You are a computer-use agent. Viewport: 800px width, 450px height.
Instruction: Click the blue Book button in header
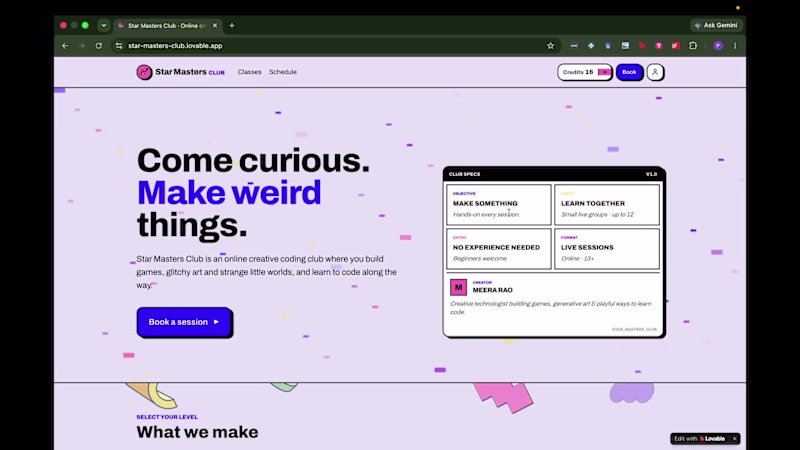(x=629, y=72)
